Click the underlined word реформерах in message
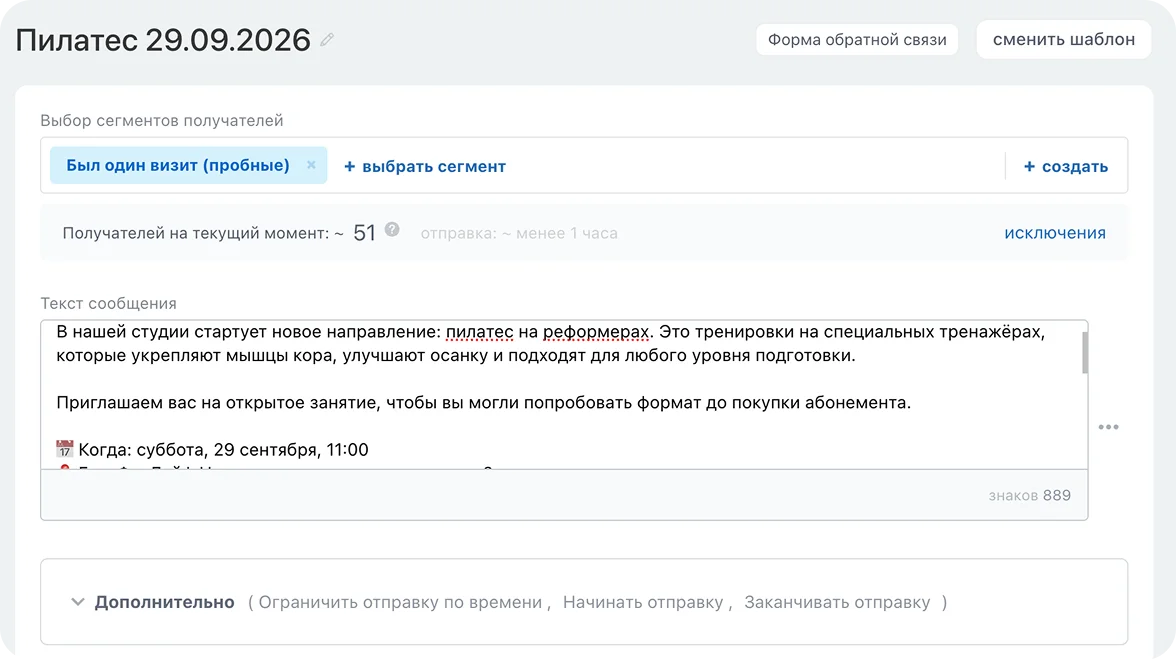The image size is (1176, 660). [x=596, y=332]
